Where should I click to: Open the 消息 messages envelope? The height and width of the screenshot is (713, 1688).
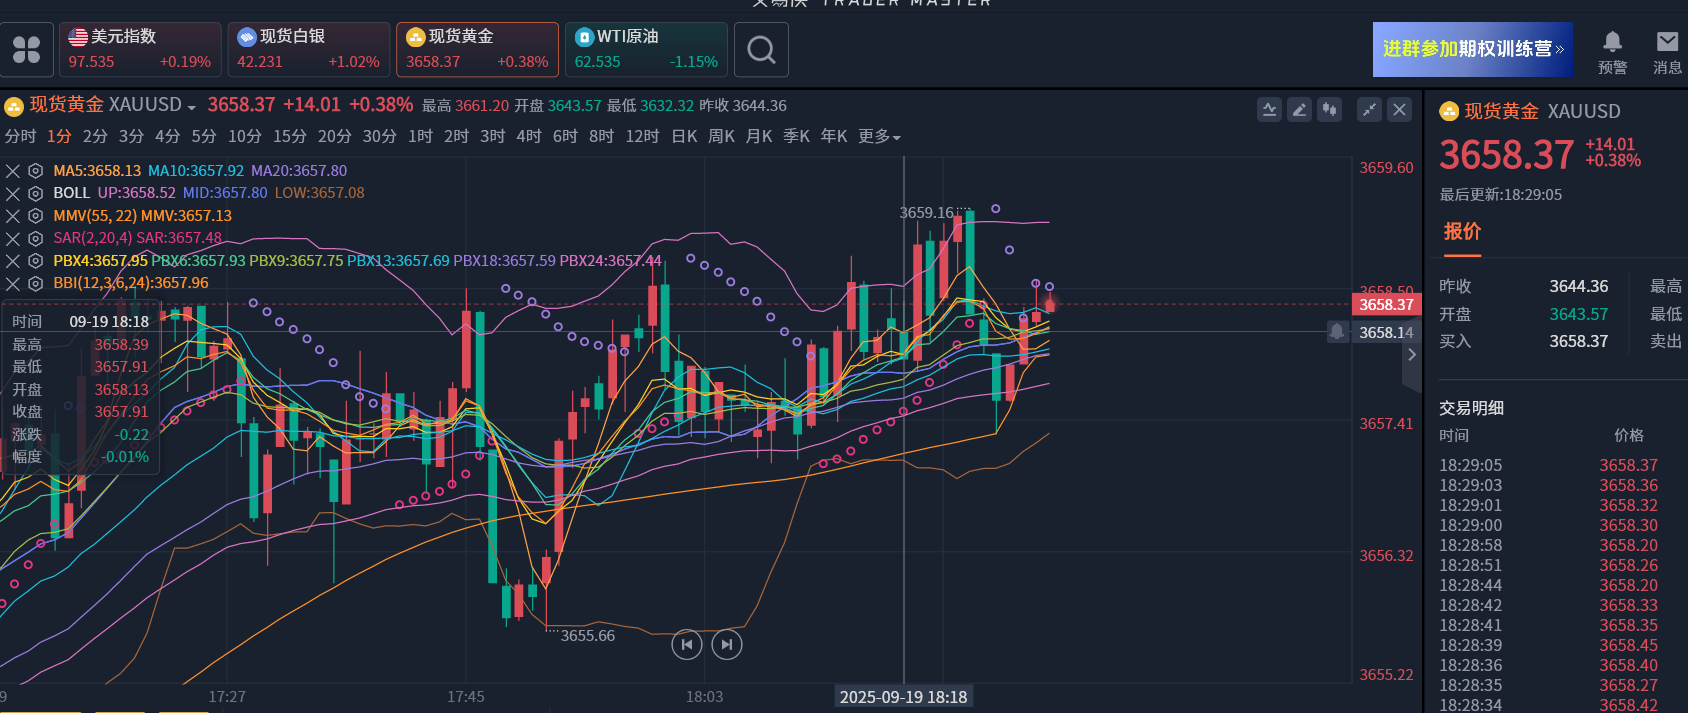pos(1667,52)
